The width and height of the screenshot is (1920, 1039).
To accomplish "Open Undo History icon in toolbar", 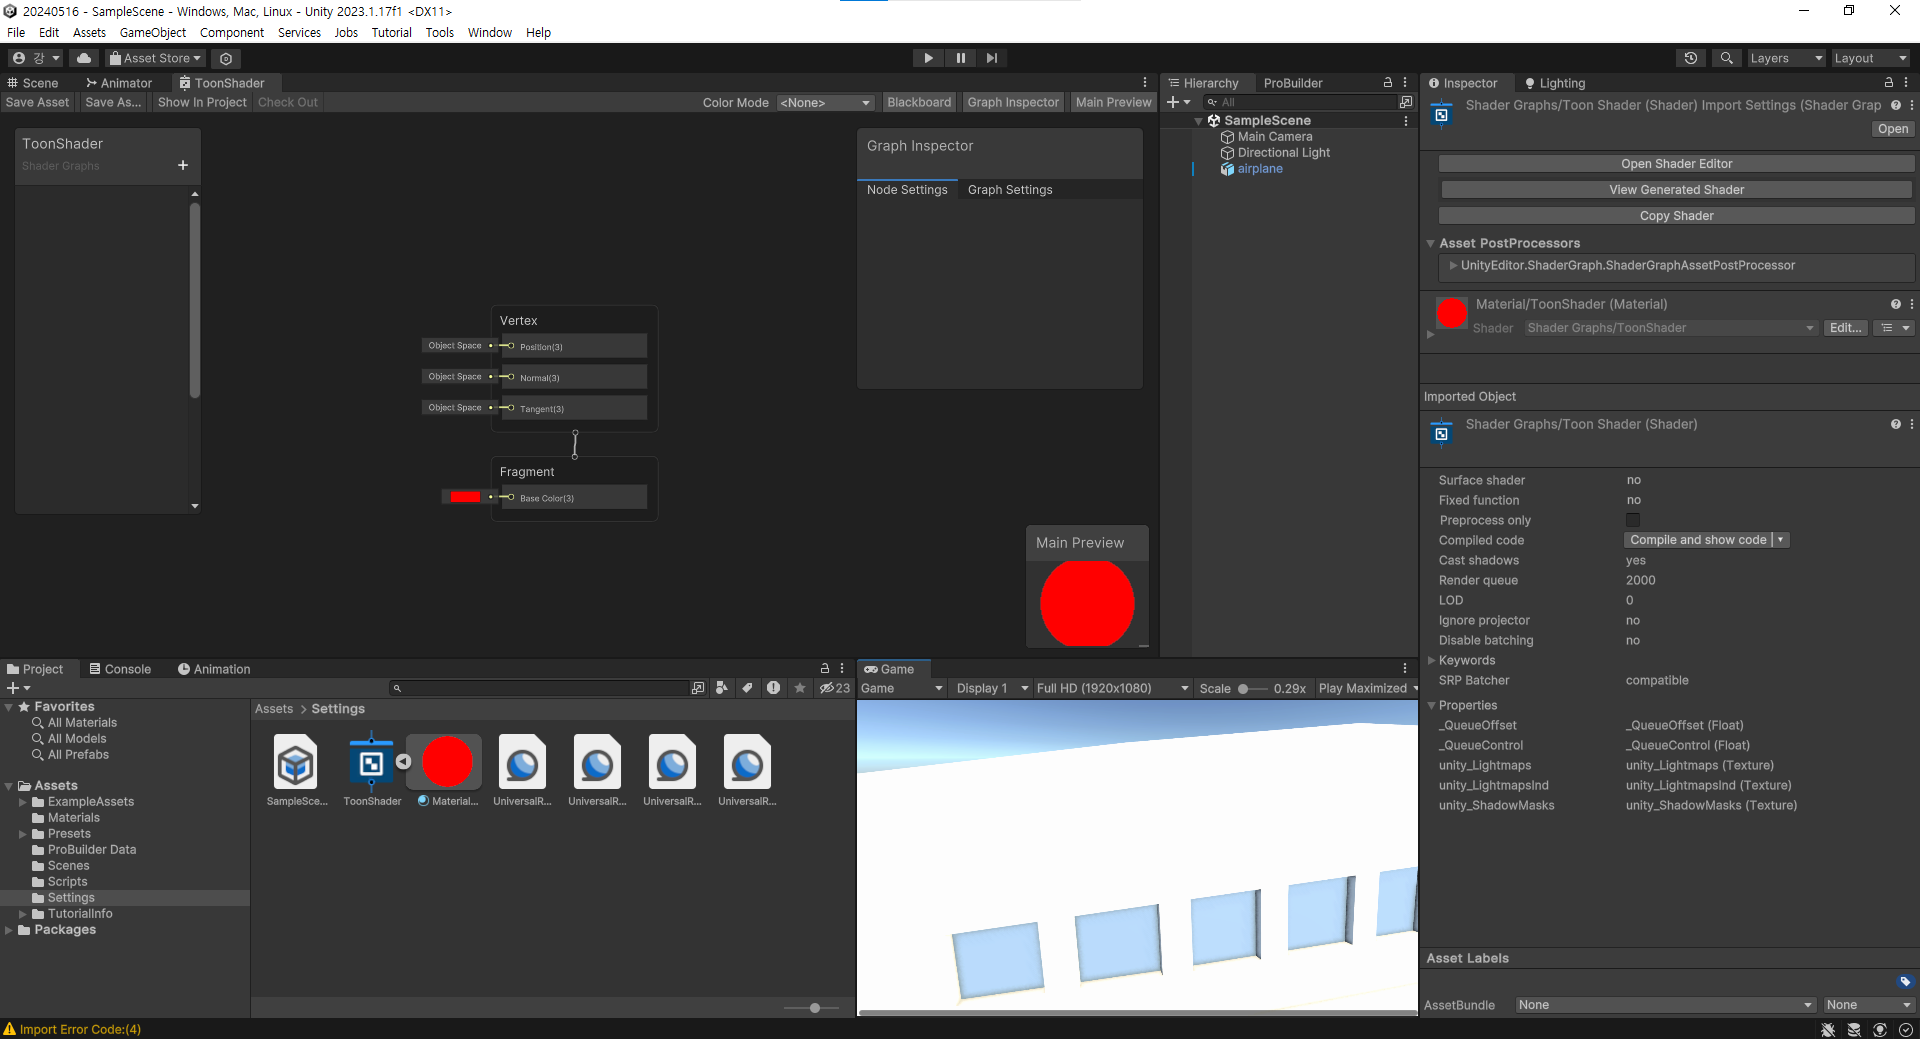I will pyautogui.click(x=1691, y=58).
